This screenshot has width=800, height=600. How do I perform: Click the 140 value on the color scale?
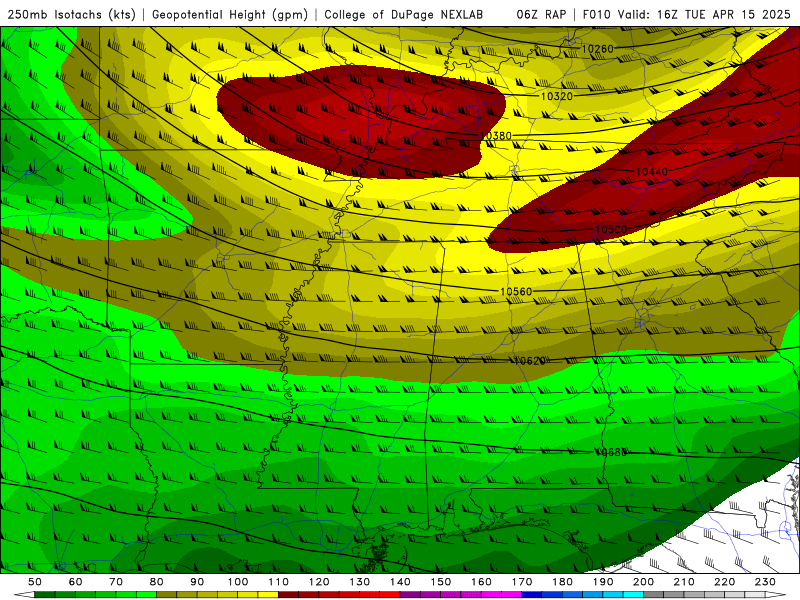[x=400, y=582]
